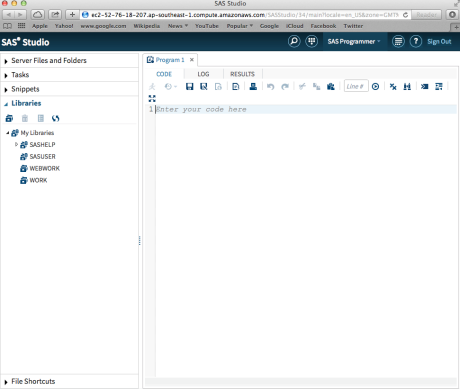Collapse the Libraries section
This screenshot has width=460, height=389.
[x=69, y=103]
